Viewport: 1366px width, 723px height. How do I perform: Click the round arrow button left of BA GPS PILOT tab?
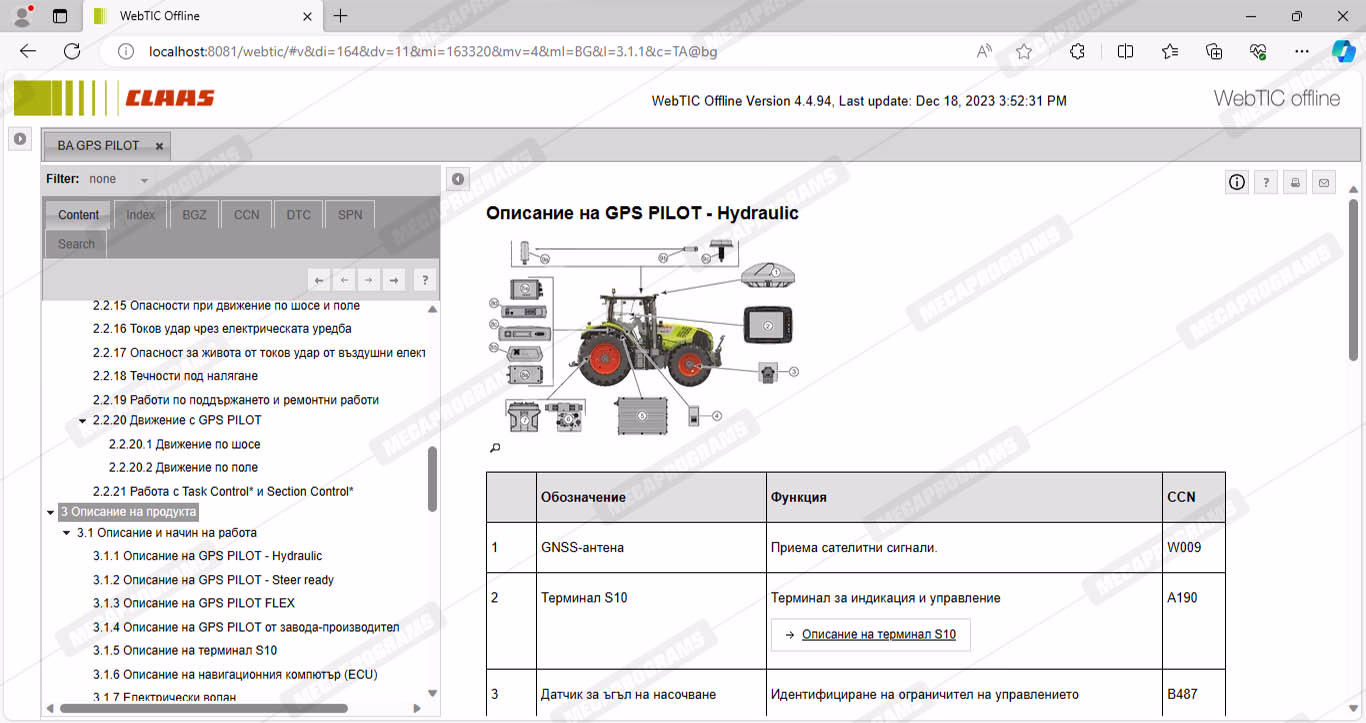(20, 139)
